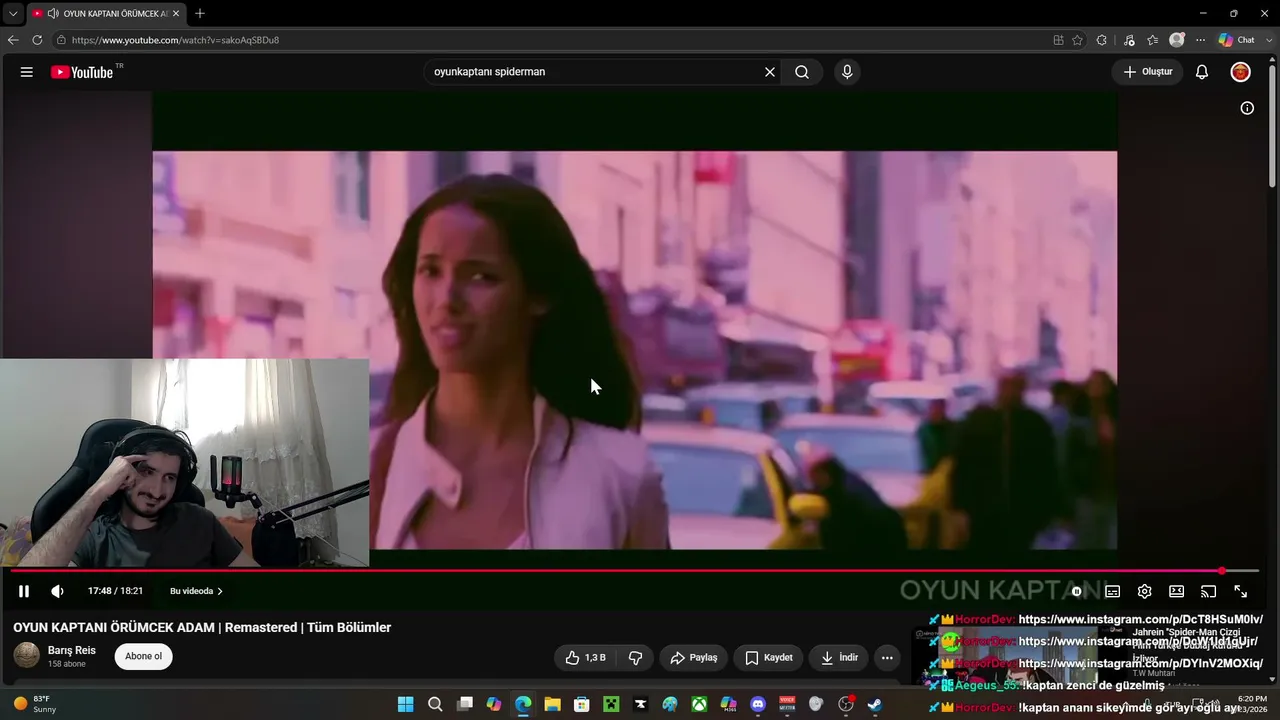Seek on the red video progress bar
Image resolution: width=1280 pixels, height=720 pixels.
click(634, 571)
